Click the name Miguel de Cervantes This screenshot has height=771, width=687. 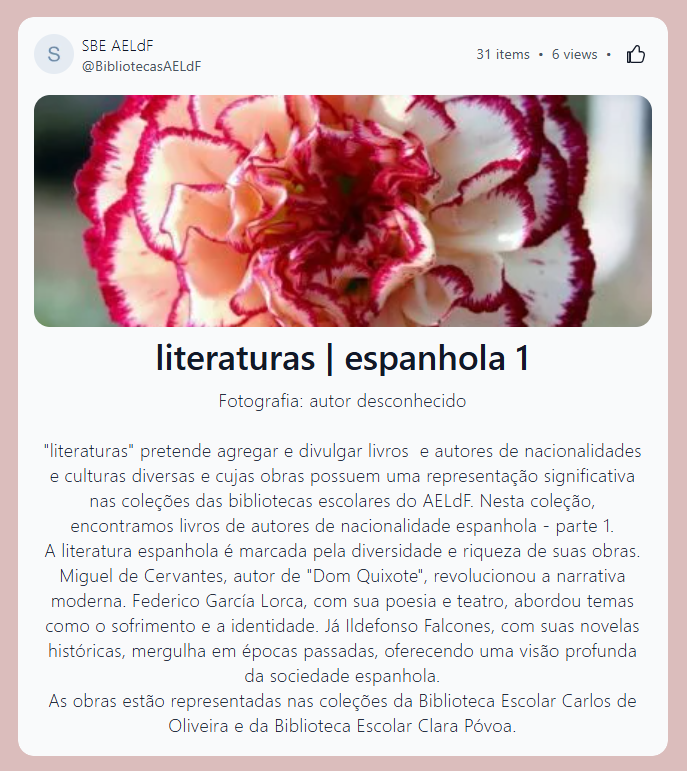tap(143, 576)
